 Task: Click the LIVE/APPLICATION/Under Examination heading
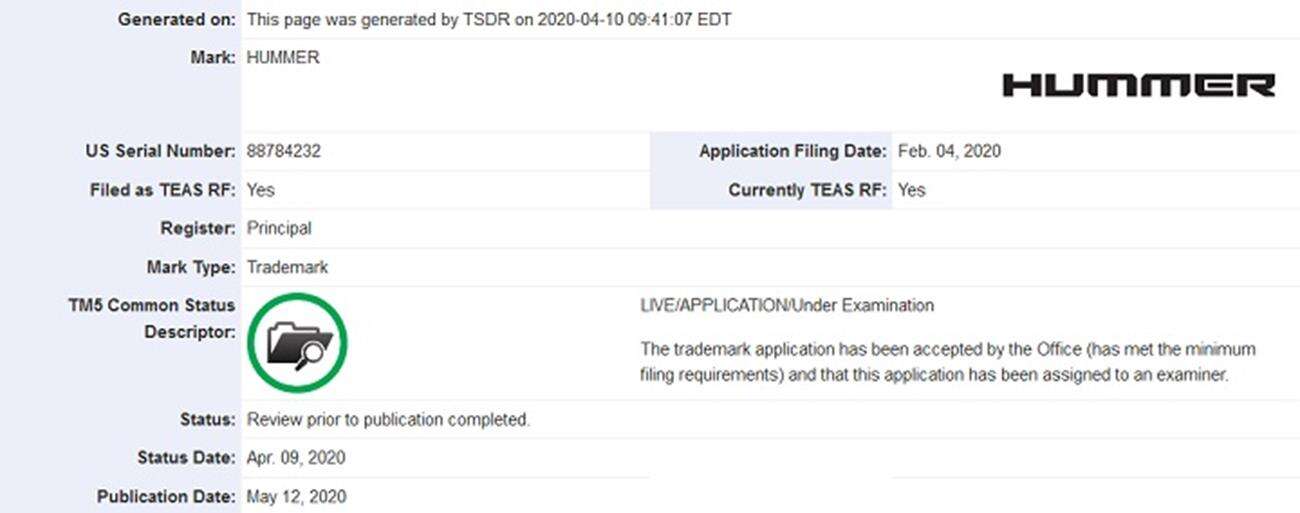[x=786, y=305]
